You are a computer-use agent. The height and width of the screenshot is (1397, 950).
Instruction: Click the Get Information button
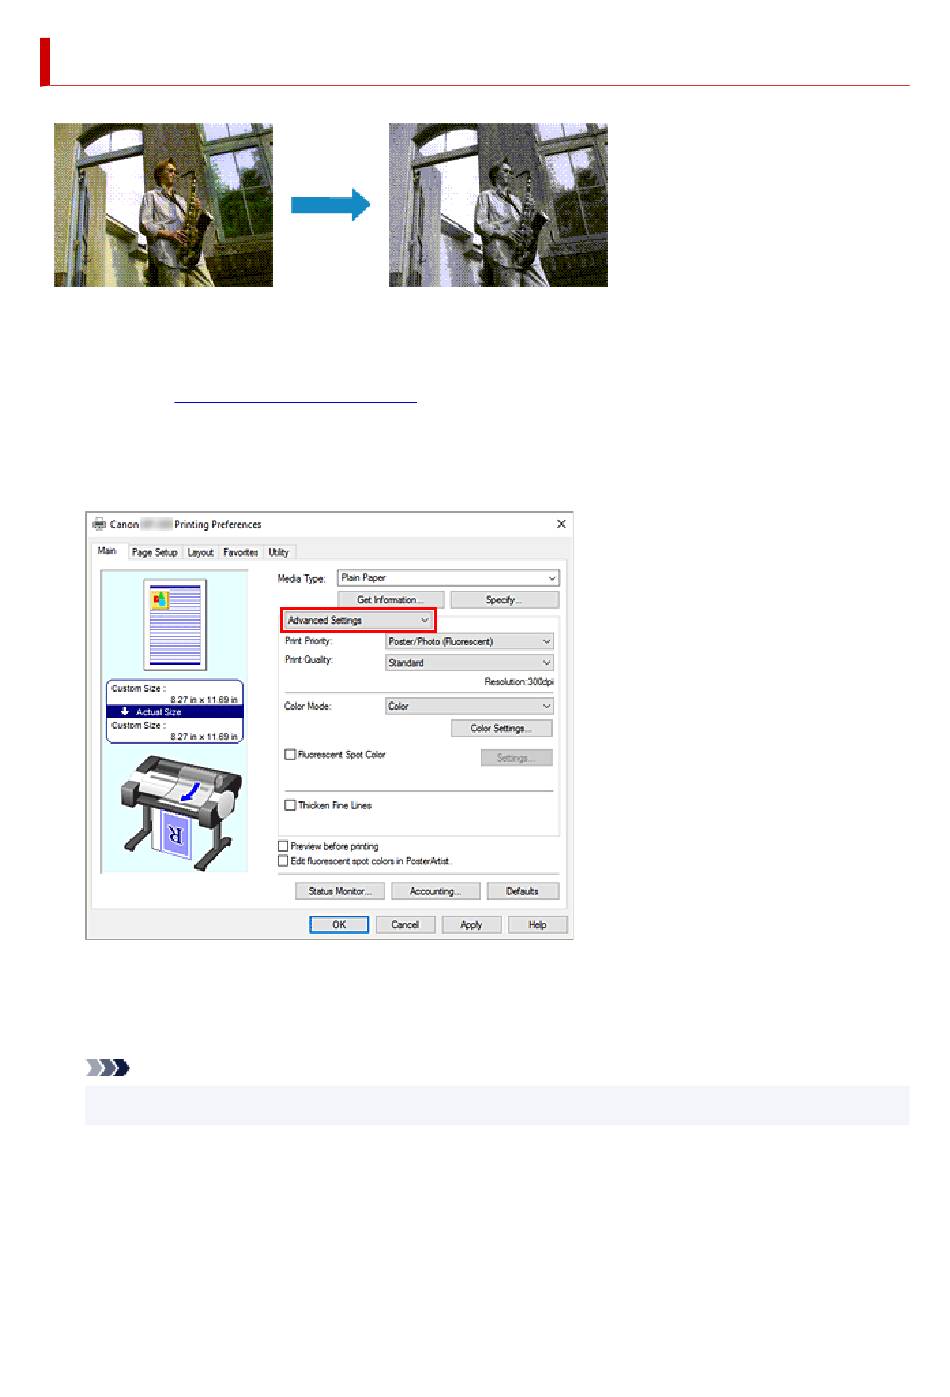click(390, 600)
